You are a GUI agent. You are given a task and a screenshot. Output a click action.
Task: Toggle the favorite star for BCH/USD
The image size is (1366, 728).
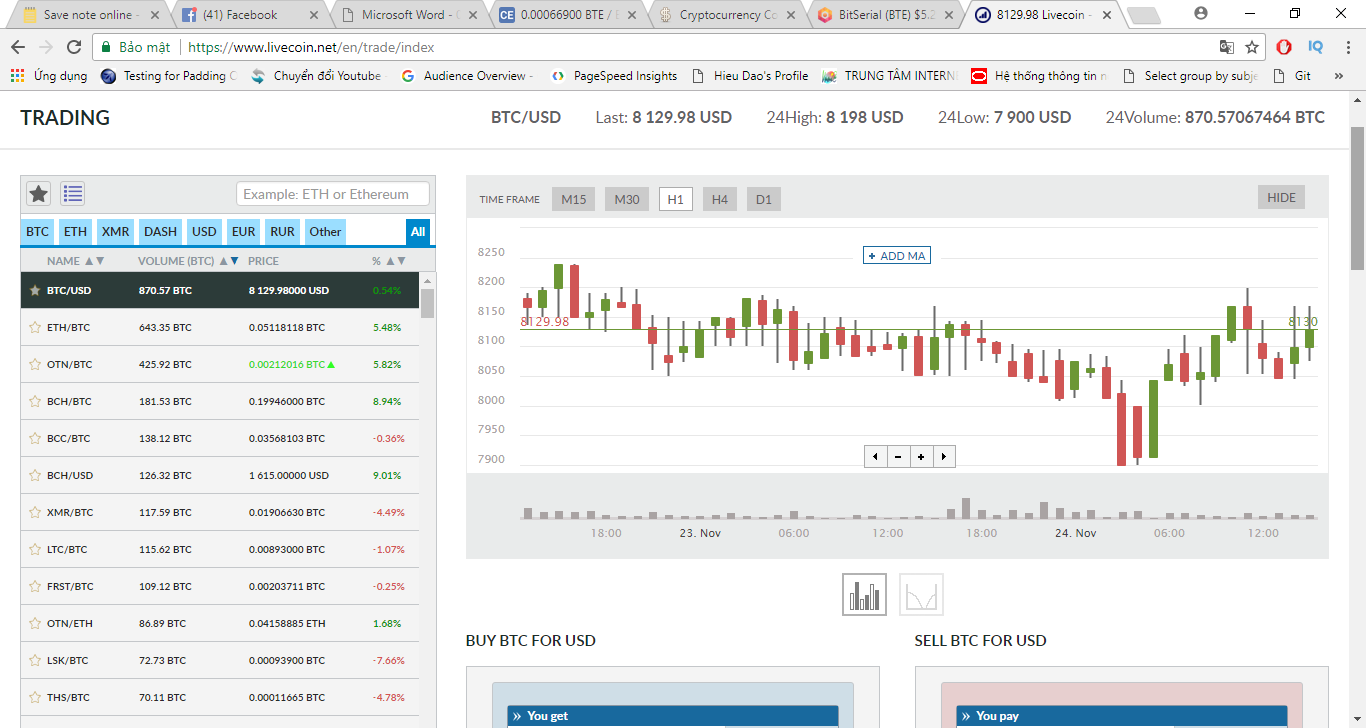coord(35,475)
